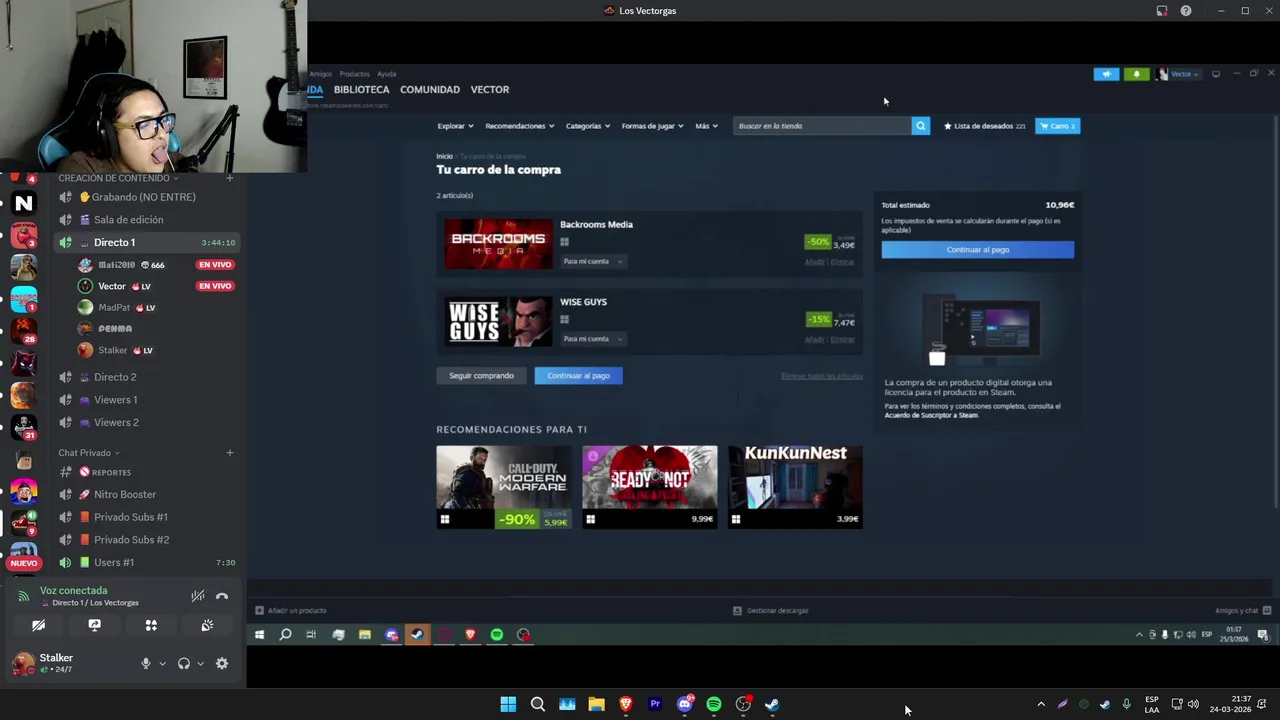Screen dimensions: 1280x720
Task: Click the NUEVO unread indicator
Action: (24, 563)
